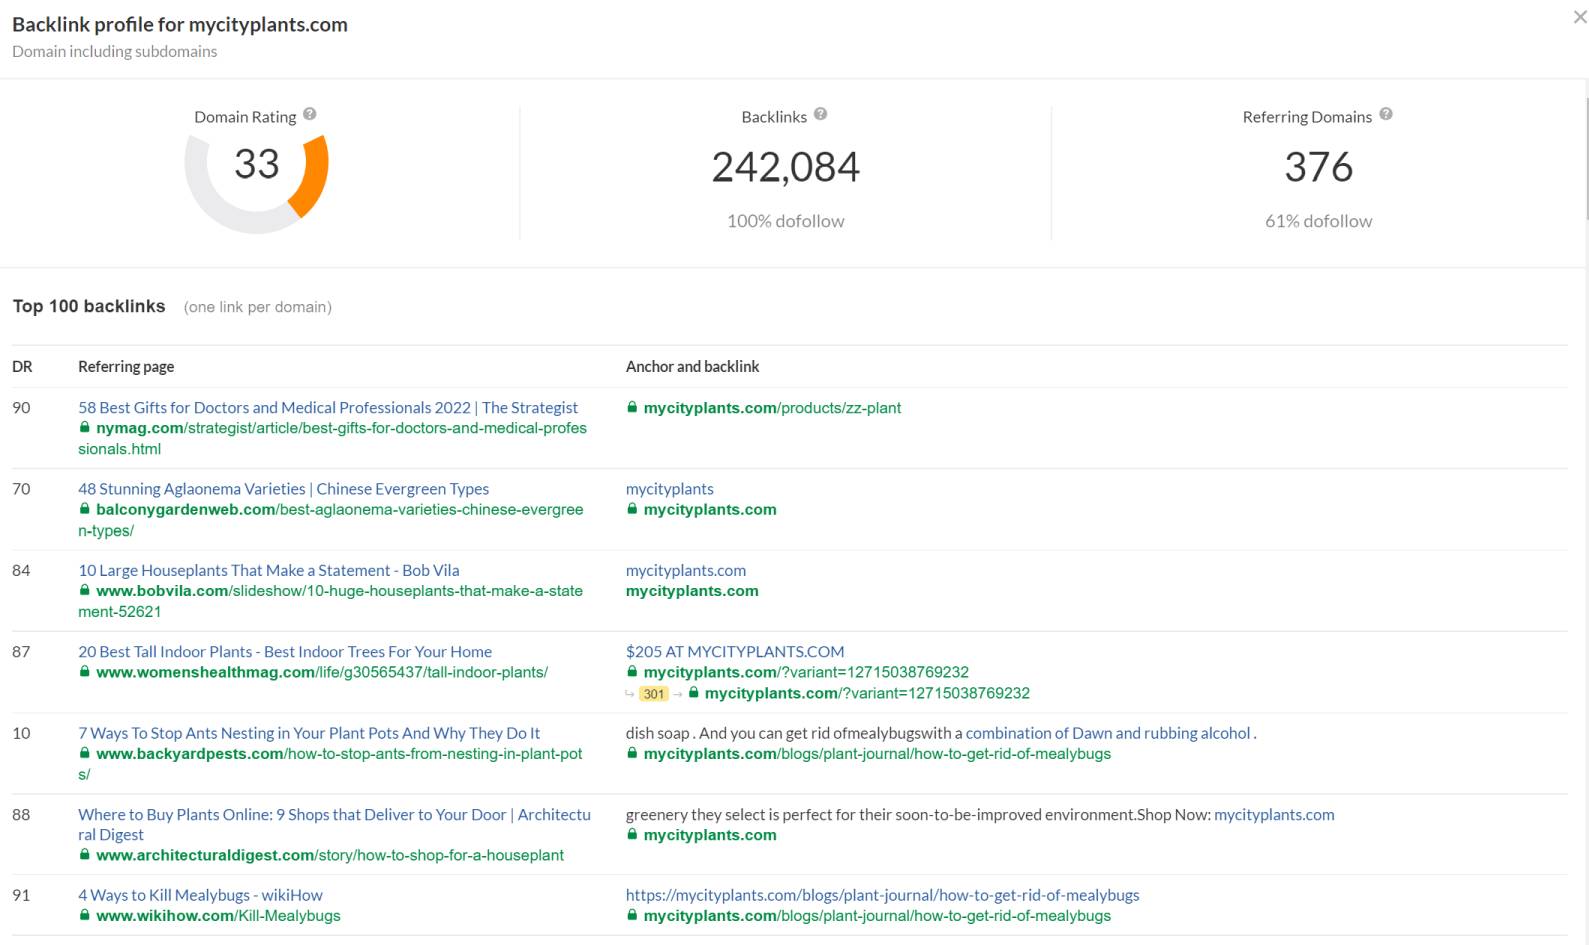Open '20 Best Tall Indoor Plants' link
Viewport: 1589px width, 945px height.
[285, 651]
